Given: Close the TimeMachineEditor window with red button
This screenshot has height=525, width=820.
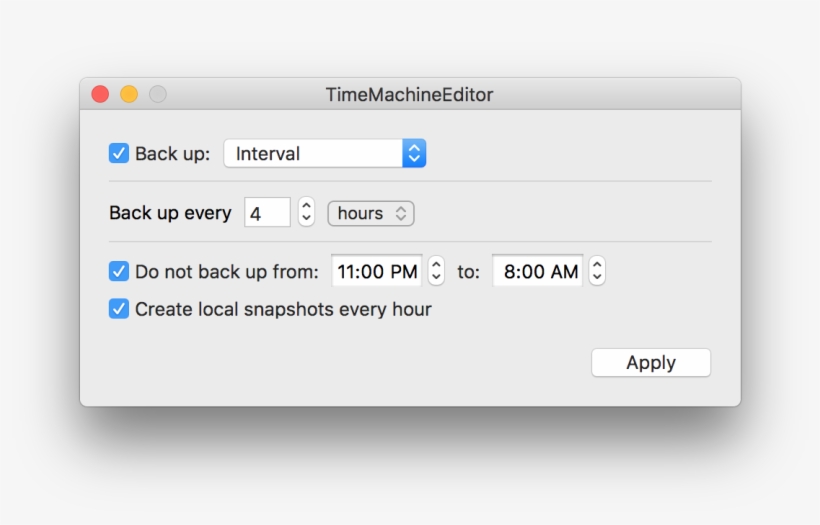Looking at the screenshot, I should [100, 94].
